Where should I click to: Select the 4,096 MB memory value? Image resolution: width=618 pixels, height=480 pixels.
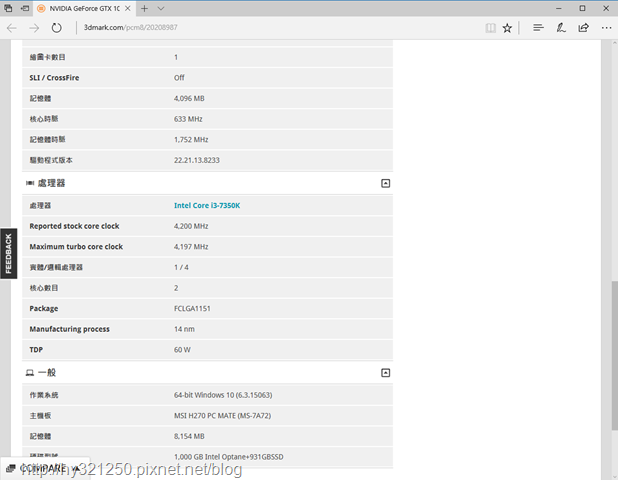tap(189, 99)
